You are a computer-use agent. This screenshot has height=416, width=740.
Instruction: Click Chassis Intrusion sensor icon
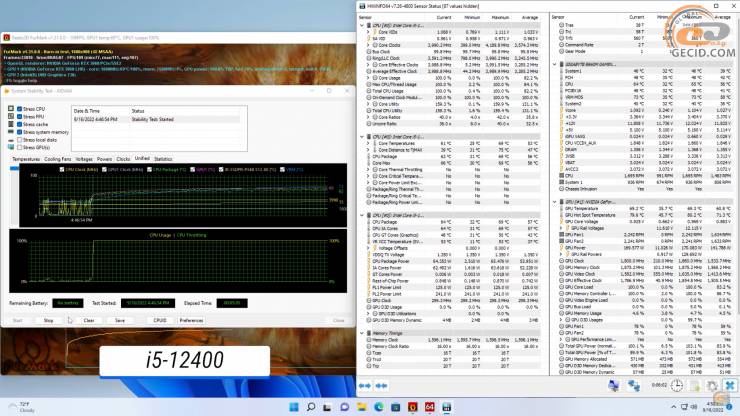click(562, 189)
